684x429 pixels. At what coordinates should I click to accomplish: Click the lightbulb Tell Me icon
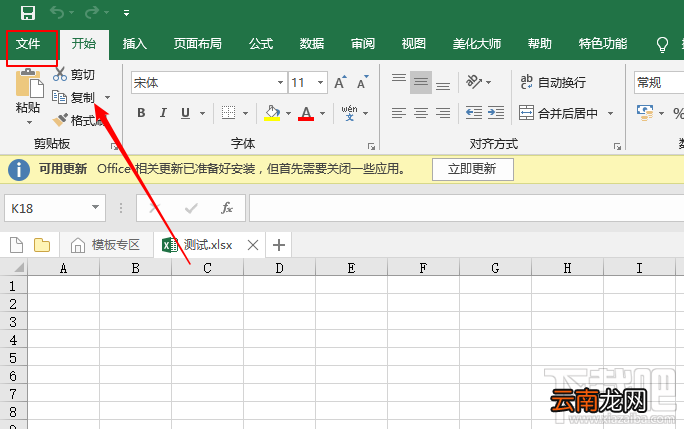pyautogui.click(x=662, y=44)
